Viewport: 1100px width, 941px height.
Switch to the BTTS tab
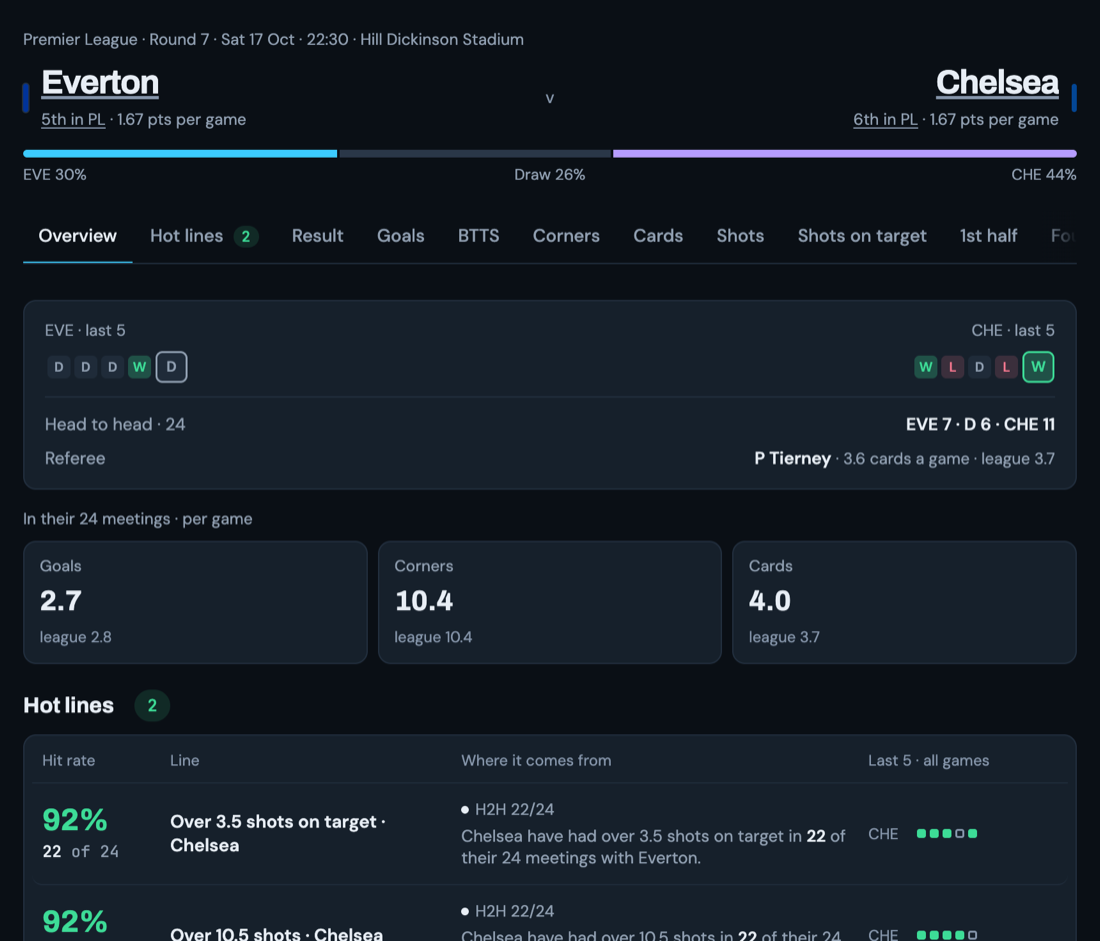pos(478,236)
